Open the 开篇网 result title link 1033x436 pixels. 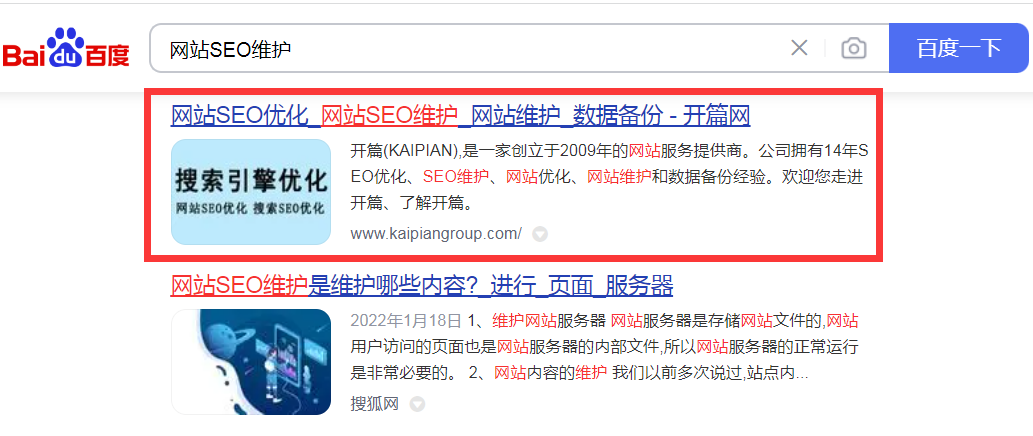[x=461, y=116]
